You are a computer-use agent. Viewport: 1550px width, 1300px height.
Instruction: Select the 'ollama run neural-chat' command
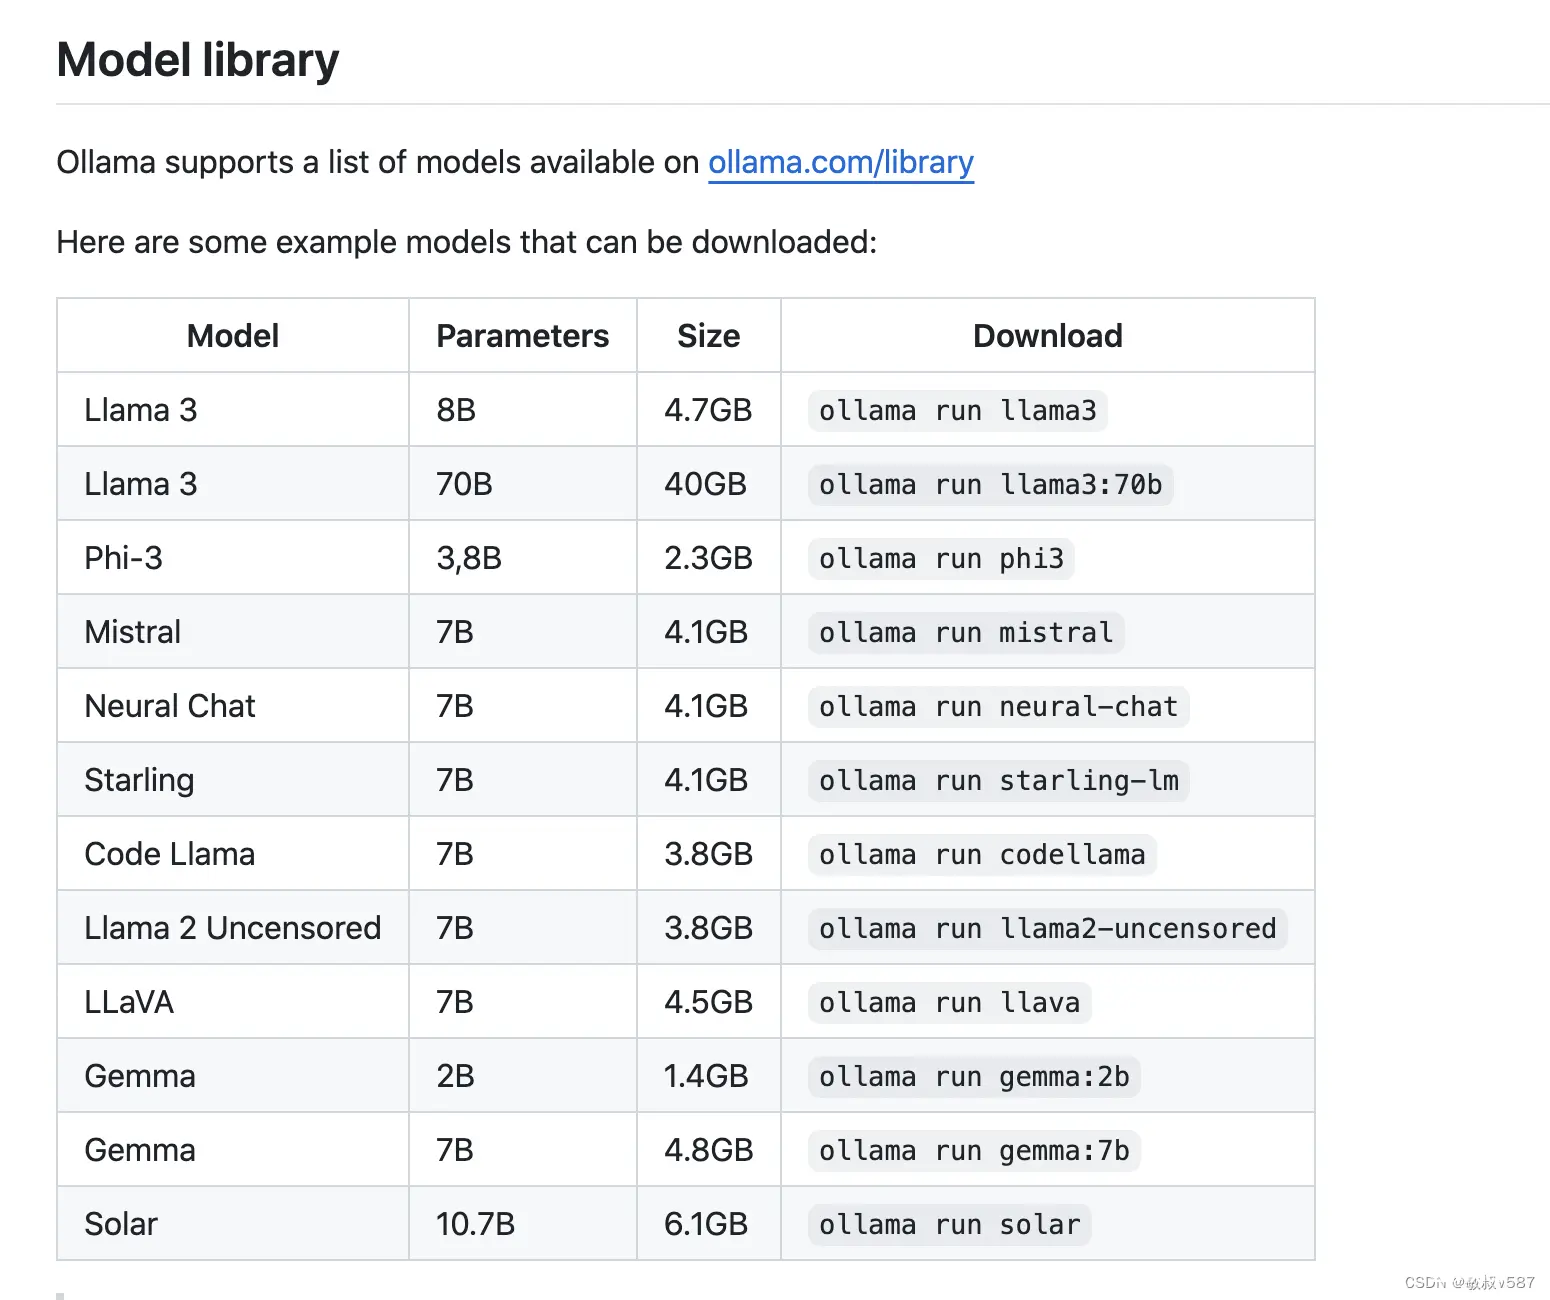tap(998, 707)
